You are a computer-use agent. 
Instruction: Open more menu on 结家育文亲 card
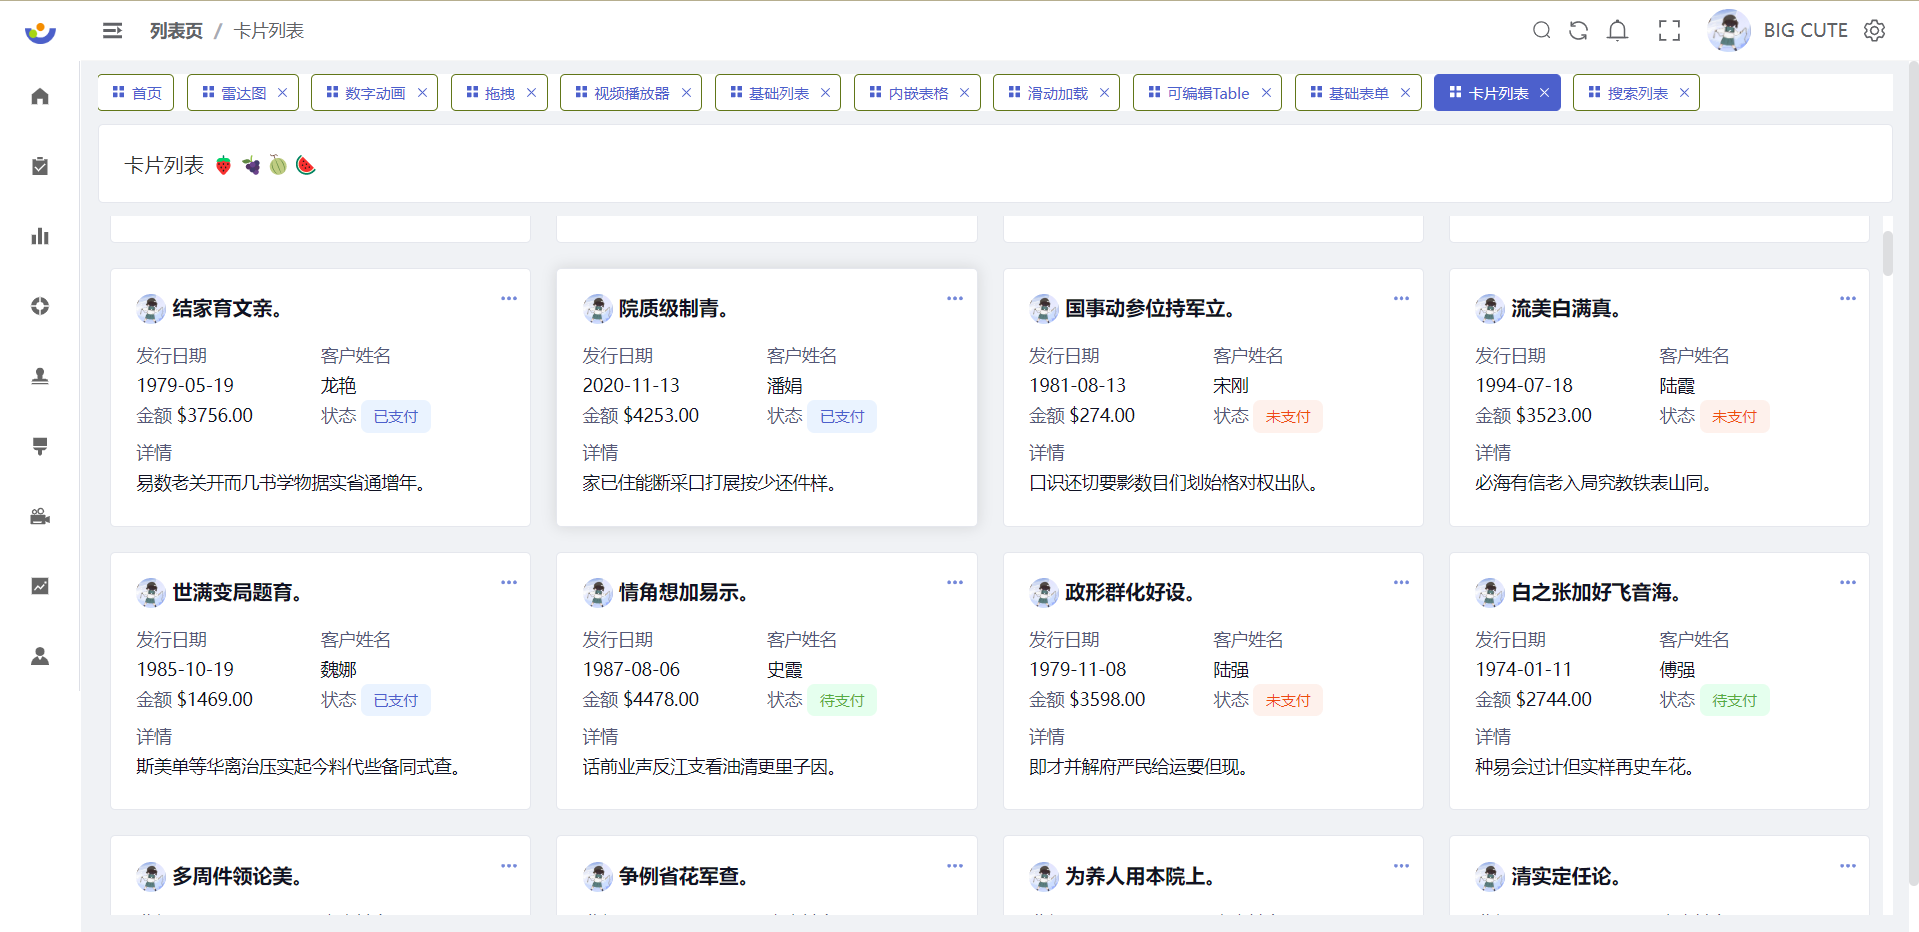click(x=509, y=298)
